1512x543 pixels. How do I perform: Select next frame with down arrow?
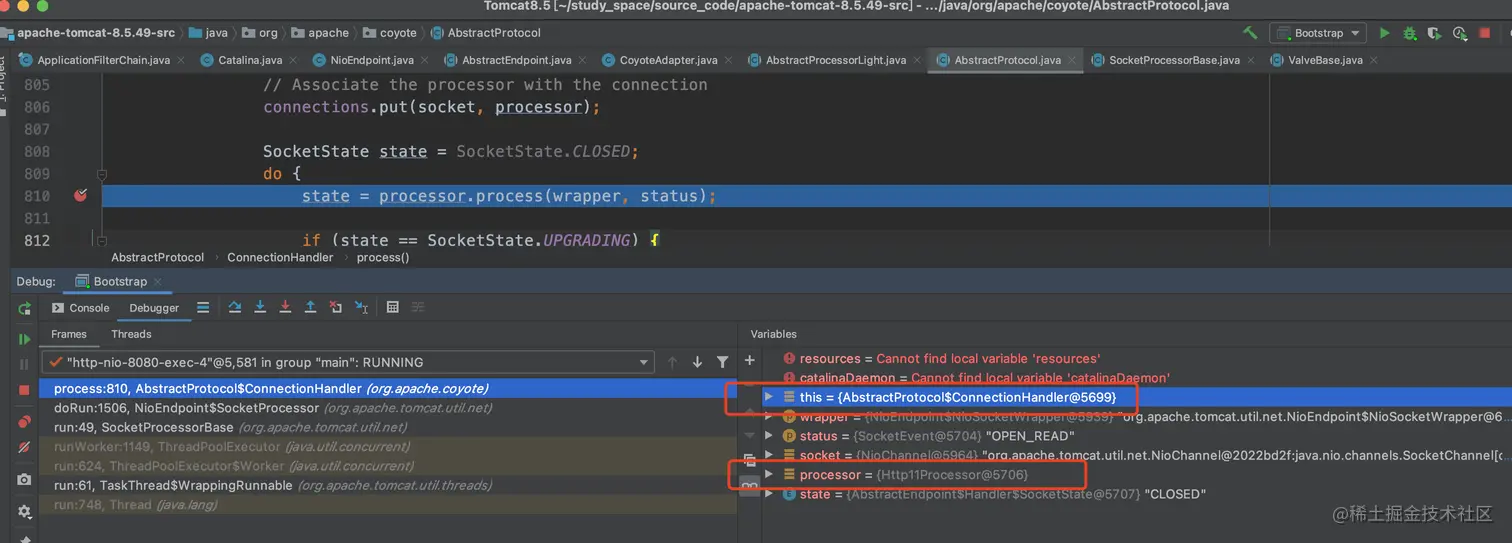[x=697, y=362]
